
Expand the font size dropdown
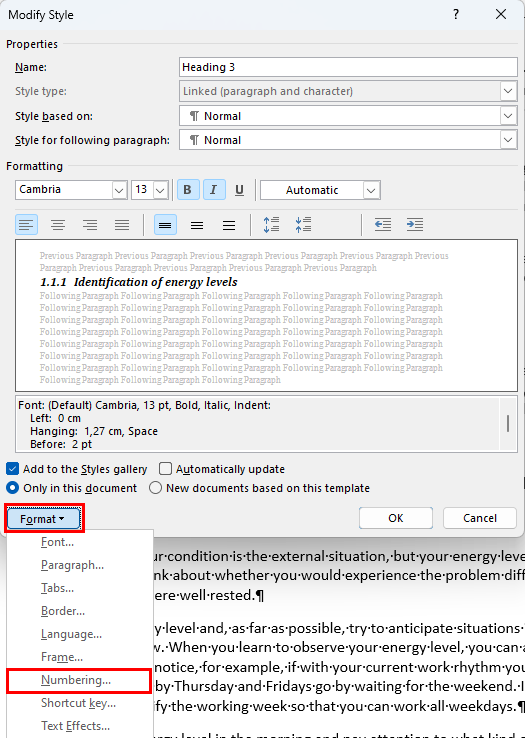[x=161, y=190]
